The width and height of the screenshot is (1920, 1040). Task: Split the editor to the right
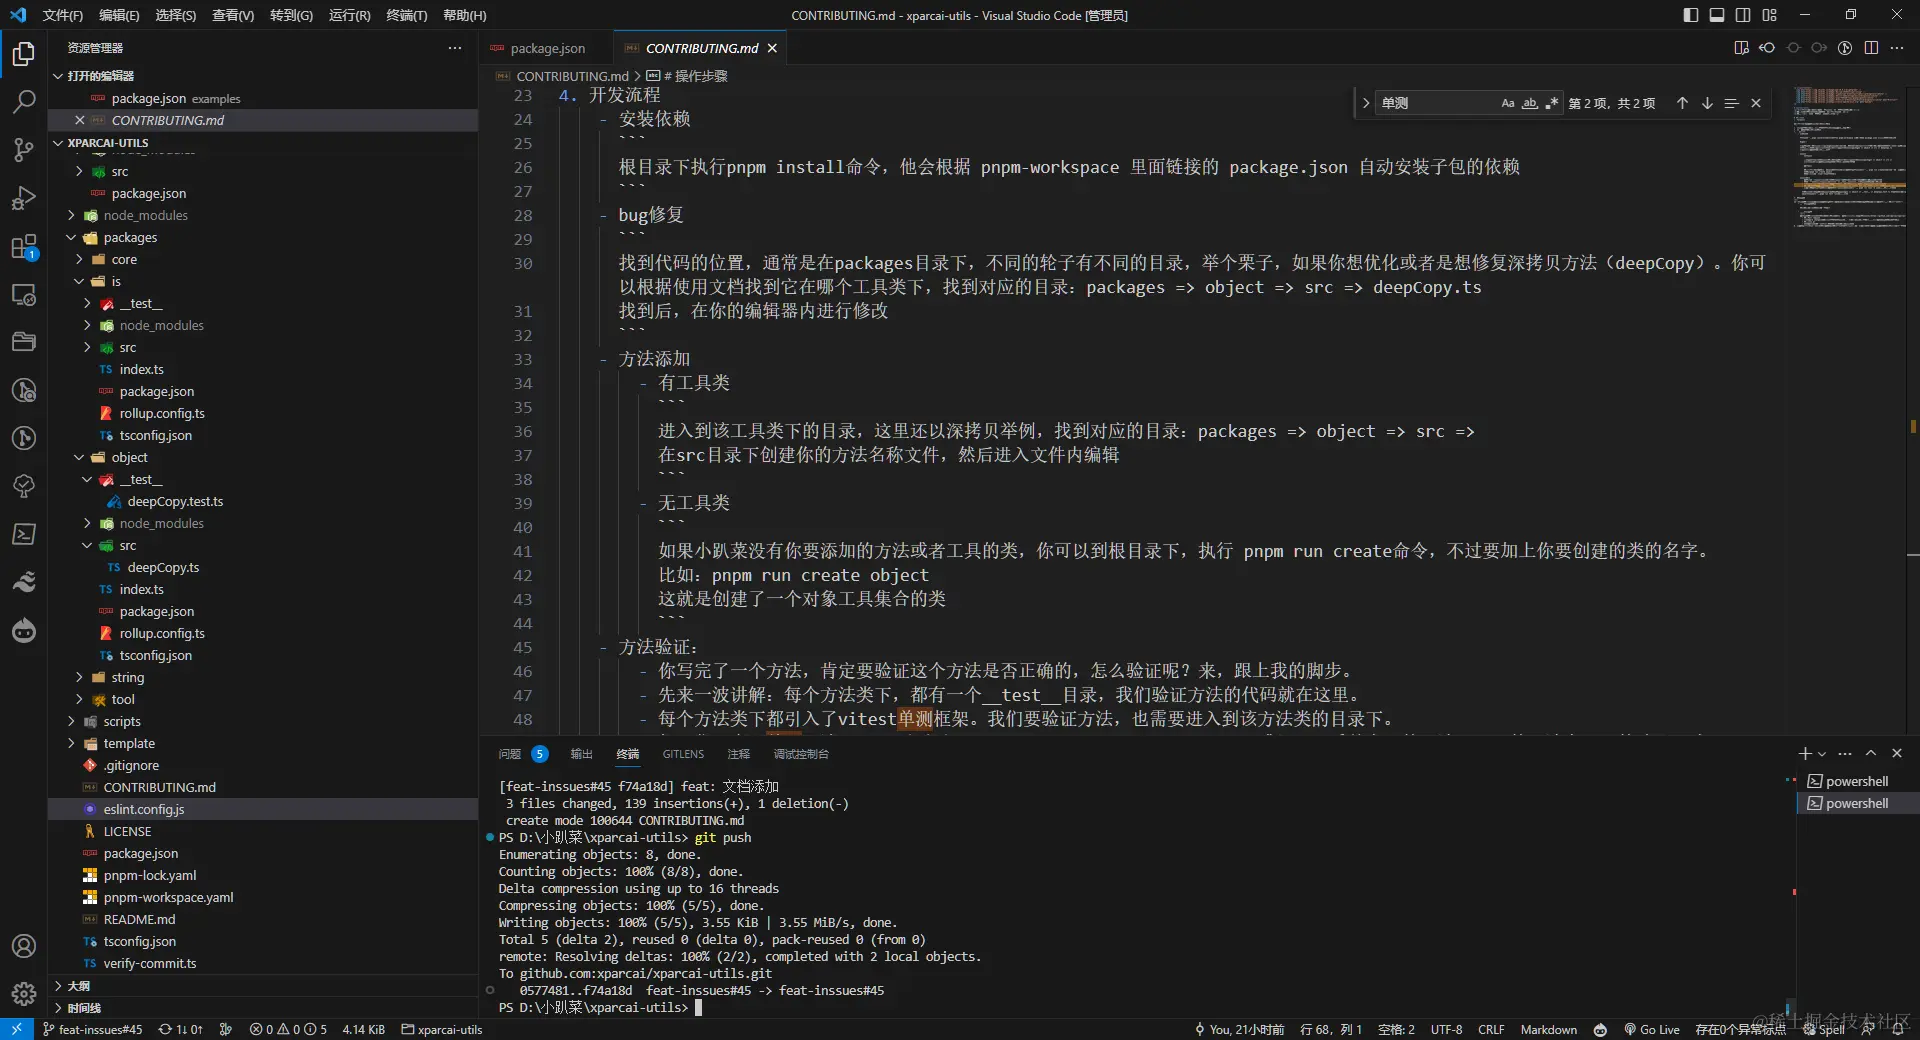click(1871, 48)
